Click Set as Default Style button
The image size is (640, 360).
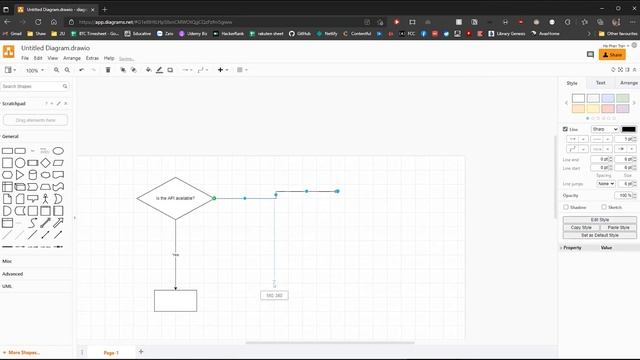[600, 235]
